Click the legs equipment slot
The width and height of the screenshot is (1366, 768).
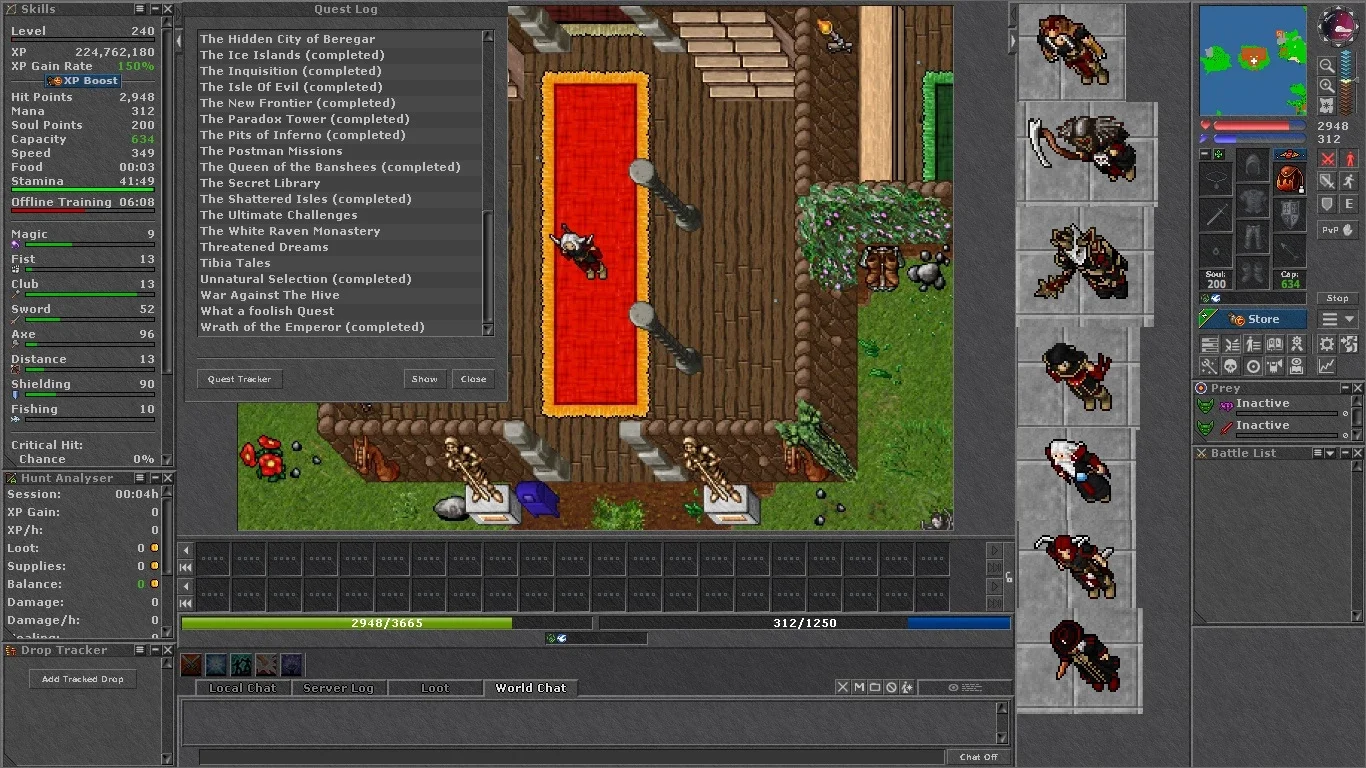[x=1253, y=236]
